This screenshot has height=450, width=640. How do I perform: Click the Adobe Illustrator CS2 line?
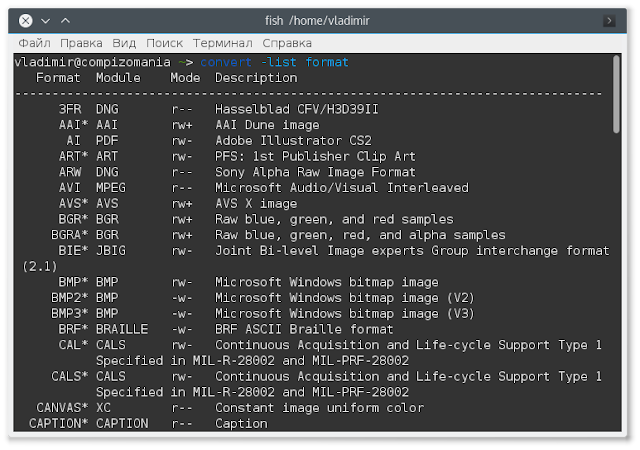(293, 141)
